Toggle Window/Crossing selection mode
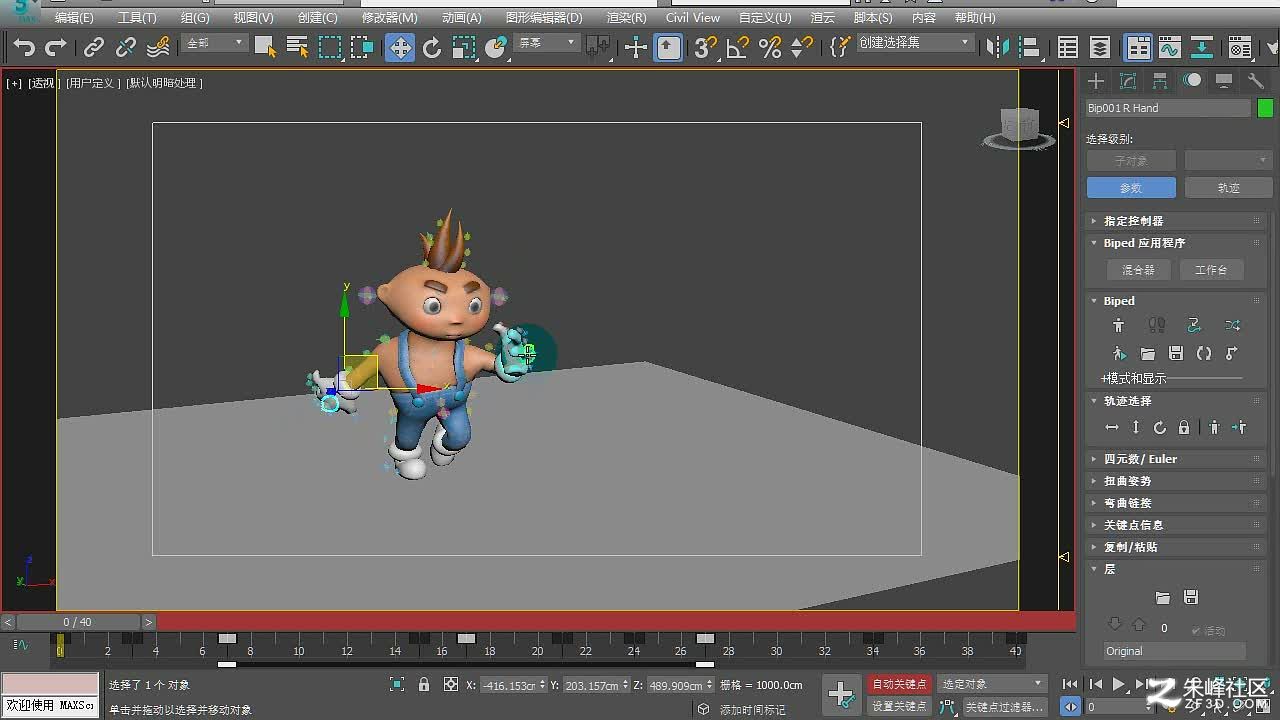 click(362, 47)
